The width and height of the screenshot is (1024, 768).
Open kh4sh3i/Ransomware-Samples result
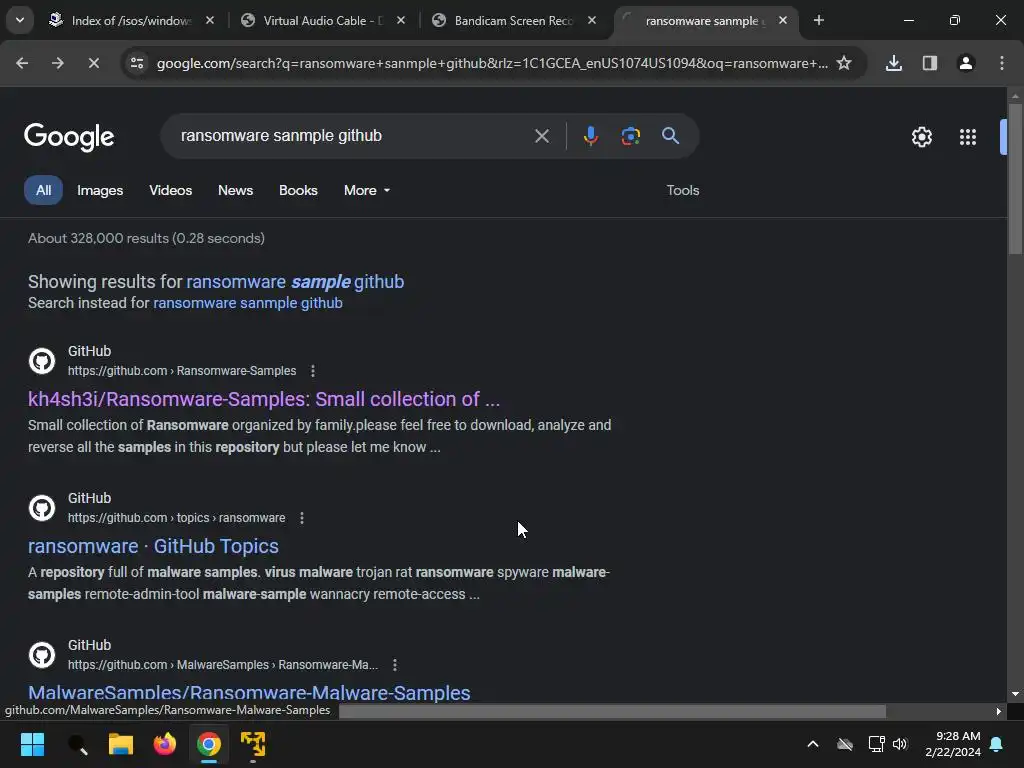point(264,399)
